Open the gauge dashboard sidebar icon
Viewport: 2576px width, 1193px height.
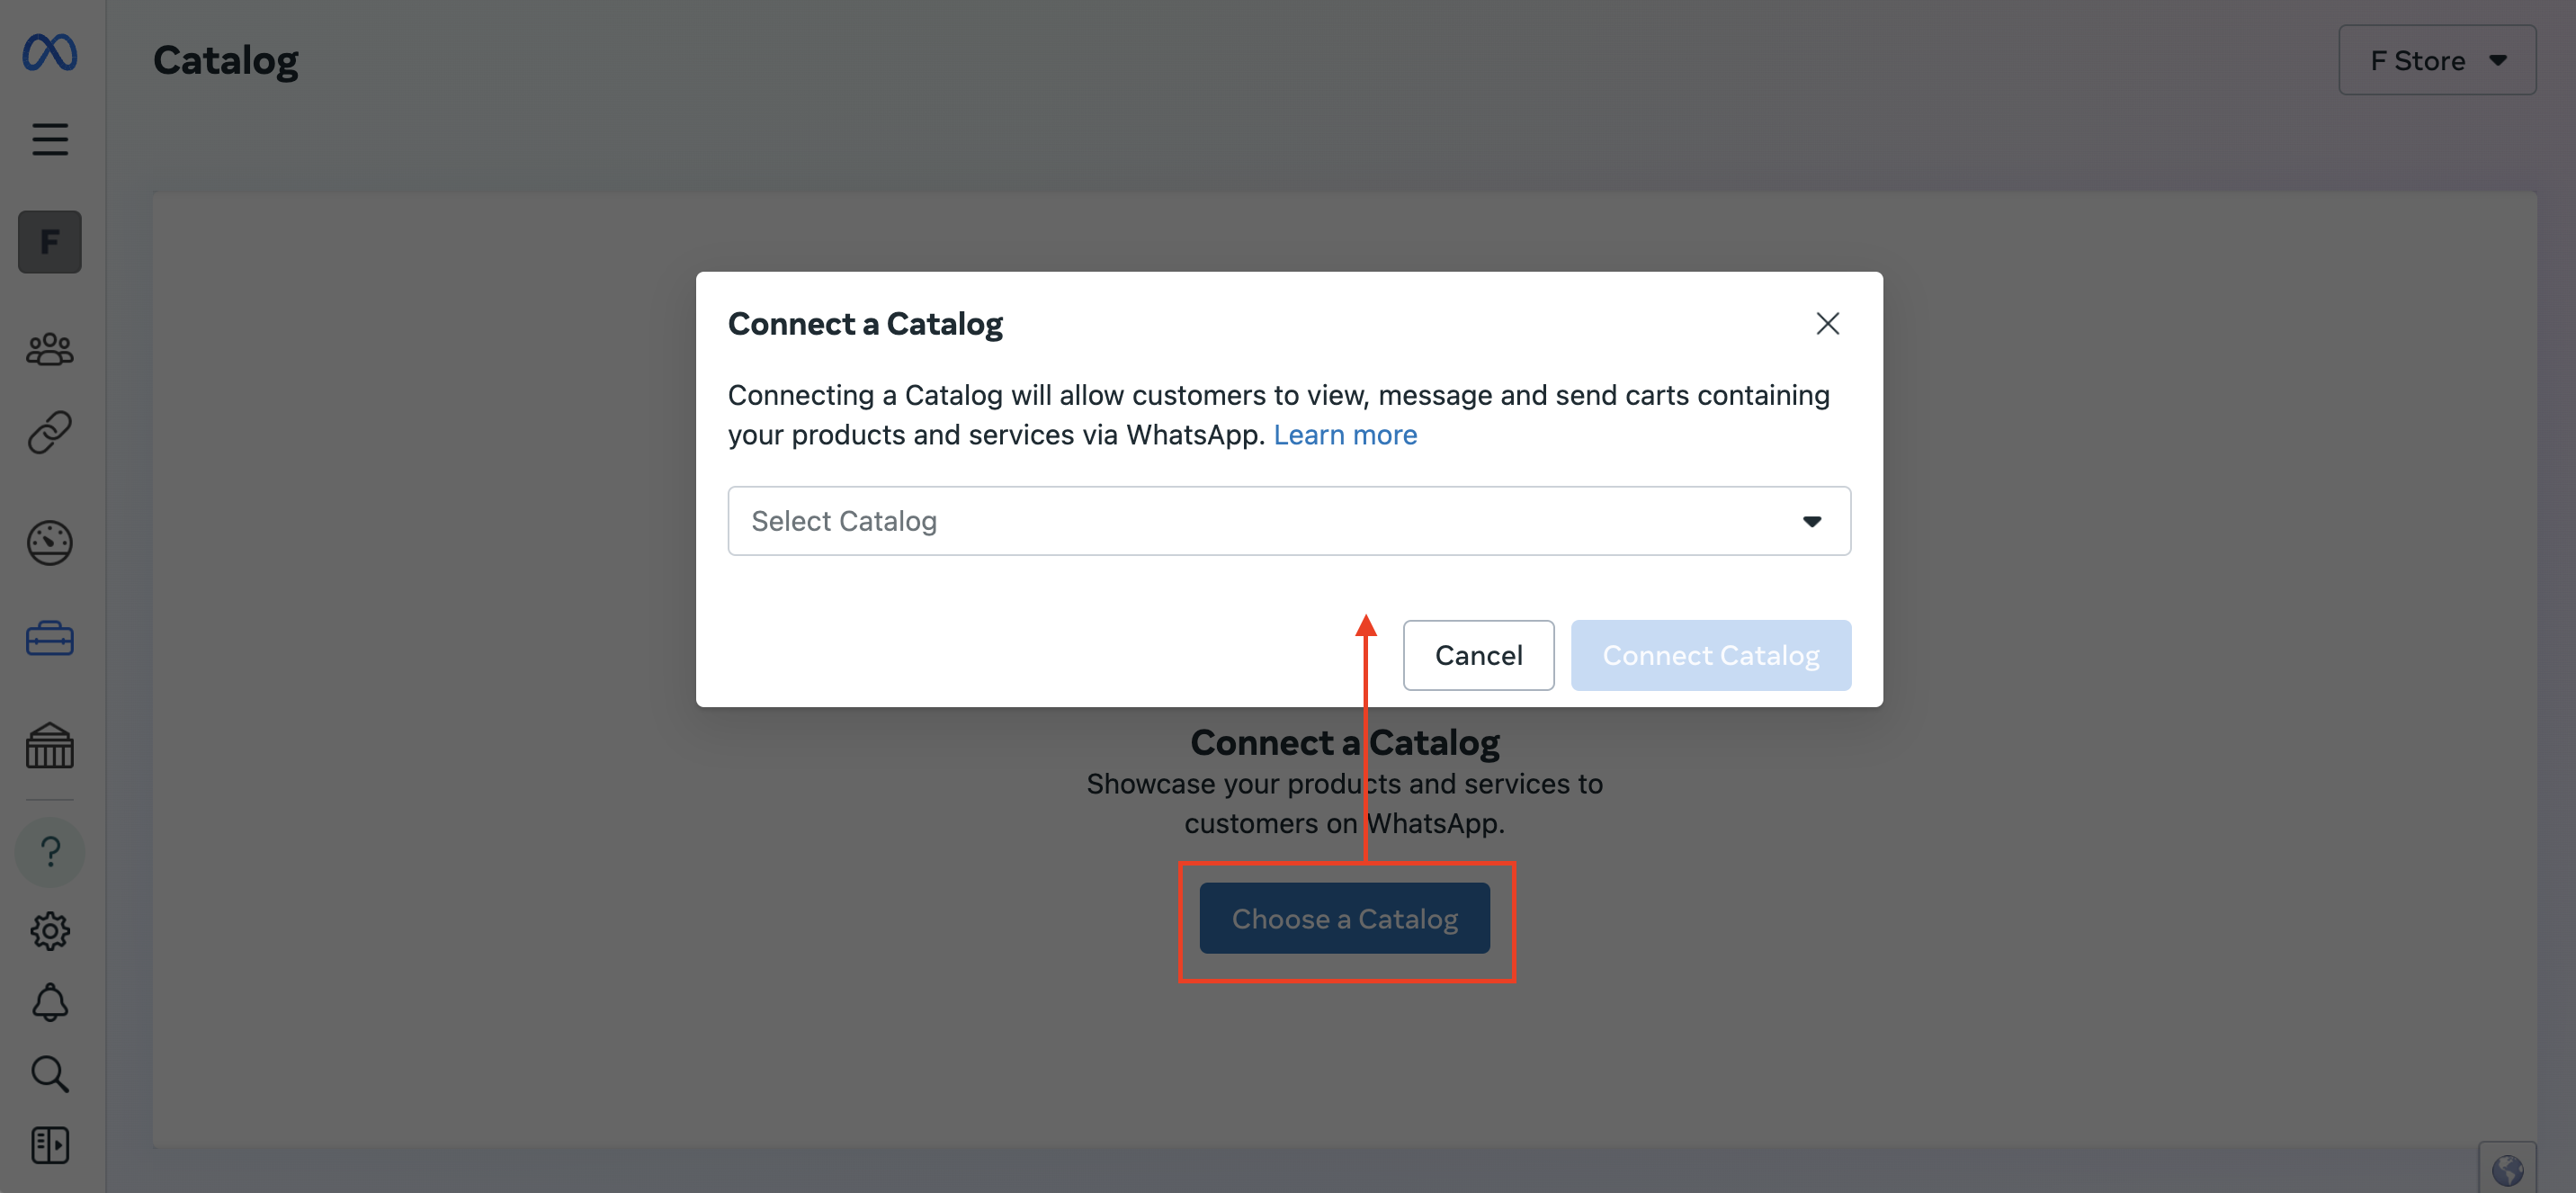click(x=49, y=542)
